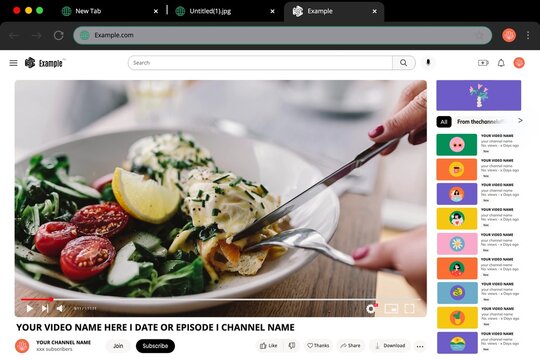The height and width of the screenshot is (360, 540).
Task: Bookmark the page with the star icon
Action: pyautogui.click(x=479, y=35)
